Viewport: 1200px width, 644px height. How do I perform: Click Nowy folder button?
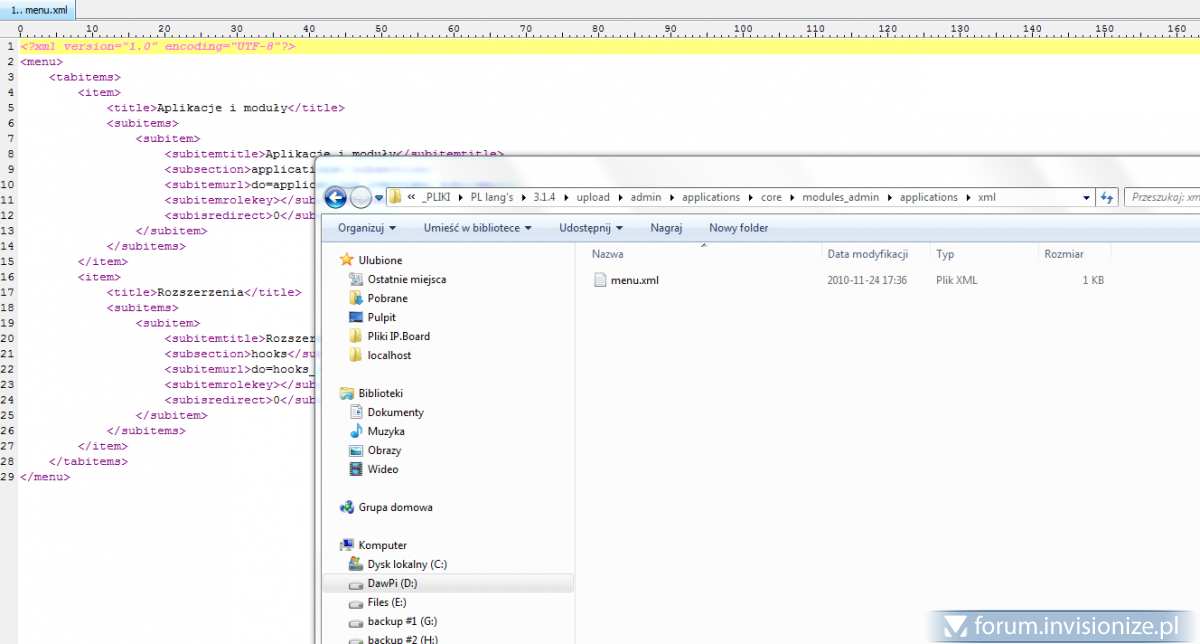coord(738,228)
